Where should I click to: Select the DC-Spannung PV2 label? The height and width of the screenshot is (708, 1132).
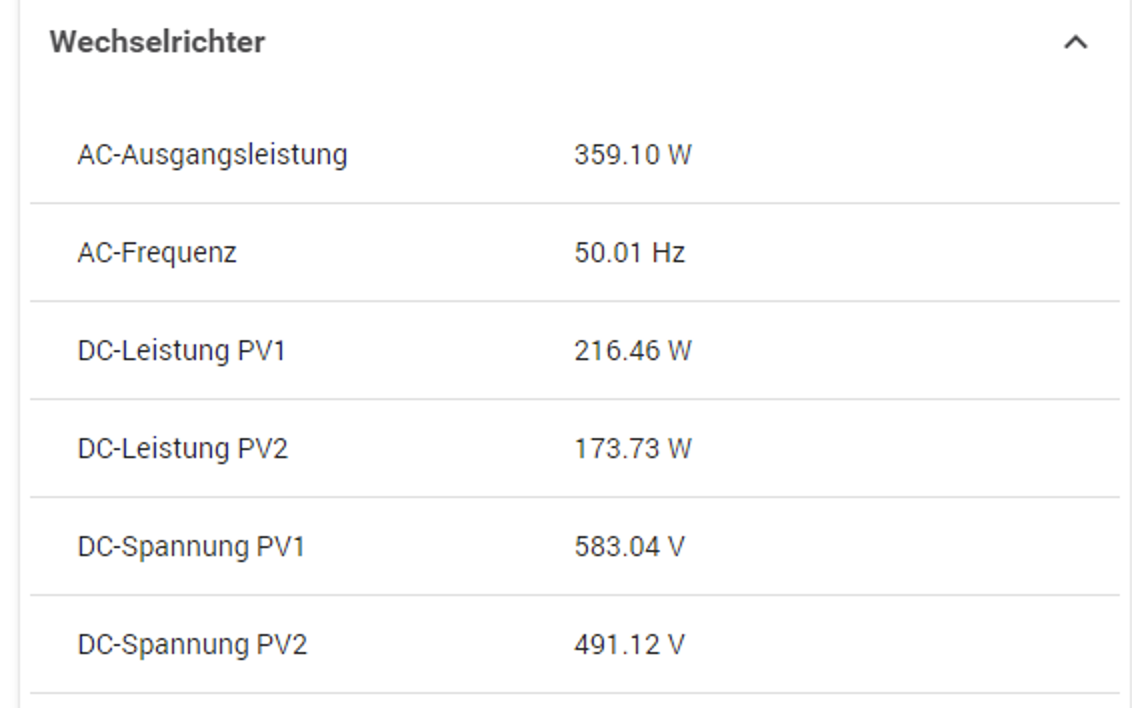[x=192, y=644]
